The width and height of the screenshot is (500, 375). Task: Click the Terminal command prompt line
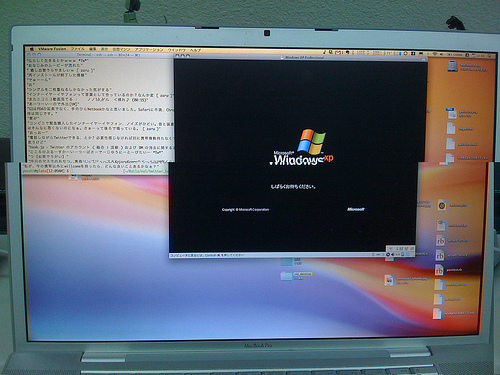[47, 171]
